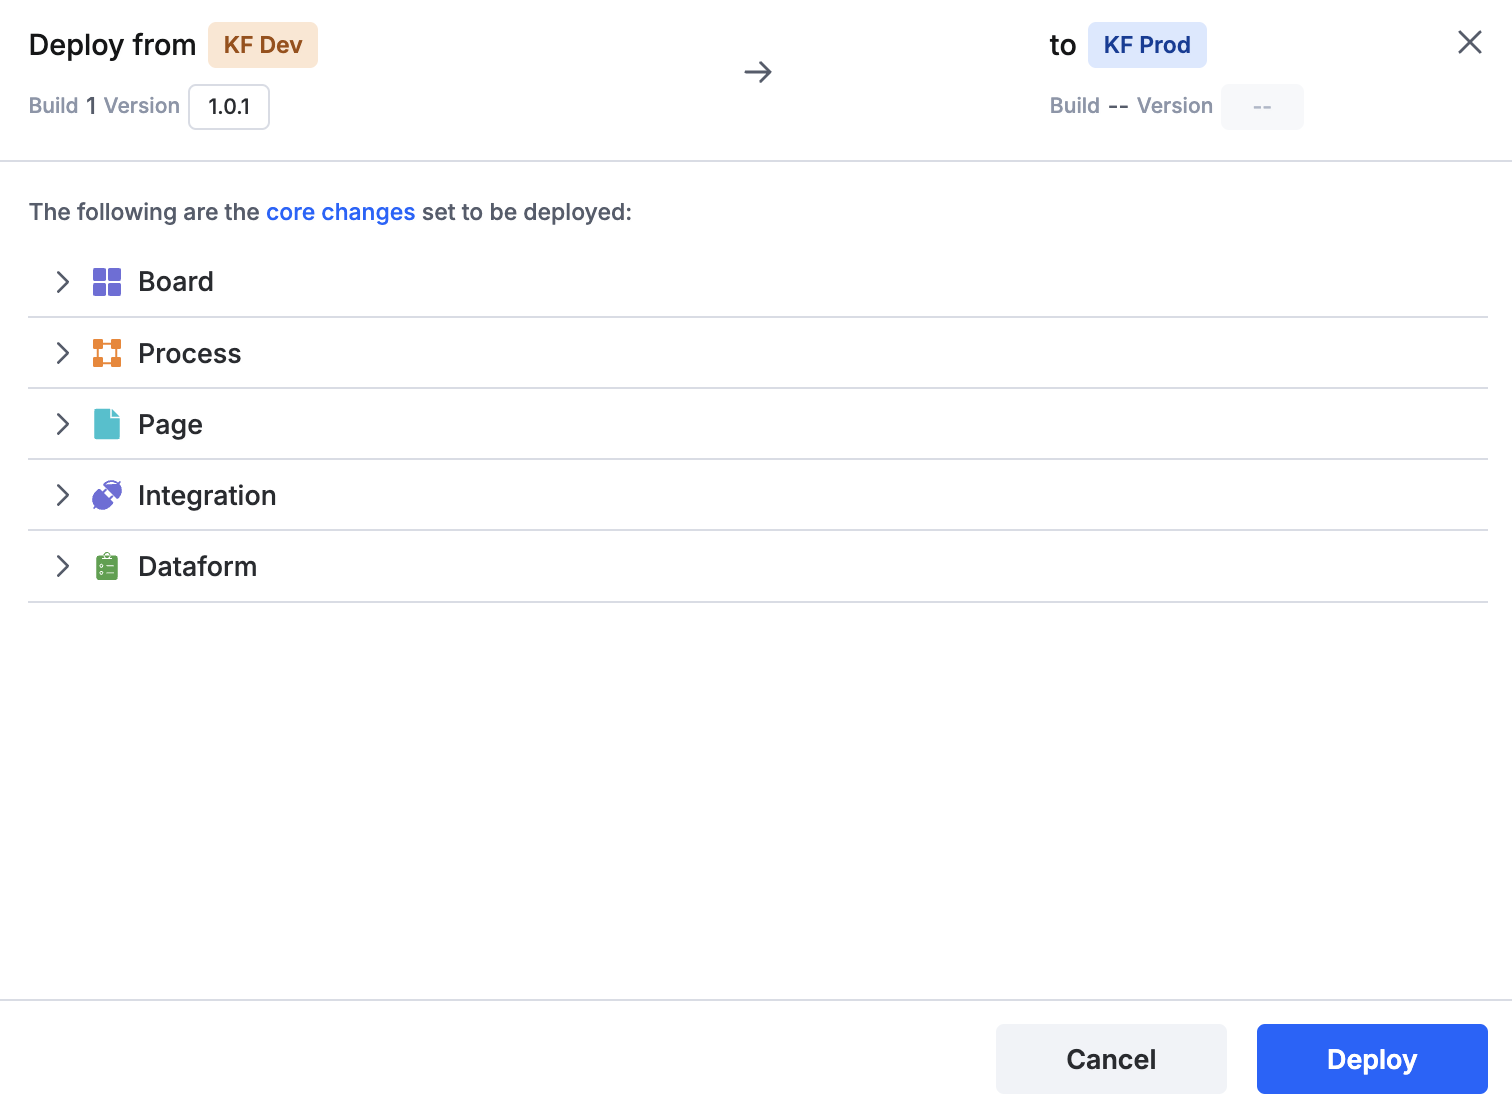Close the deploy dialog
This screenshot has height=1114, width=1512.
pos(1470,42)
